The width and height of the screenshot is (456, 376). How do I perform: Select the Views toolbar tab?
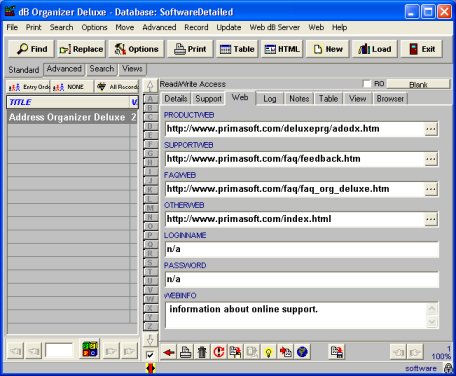click(132, 69)
